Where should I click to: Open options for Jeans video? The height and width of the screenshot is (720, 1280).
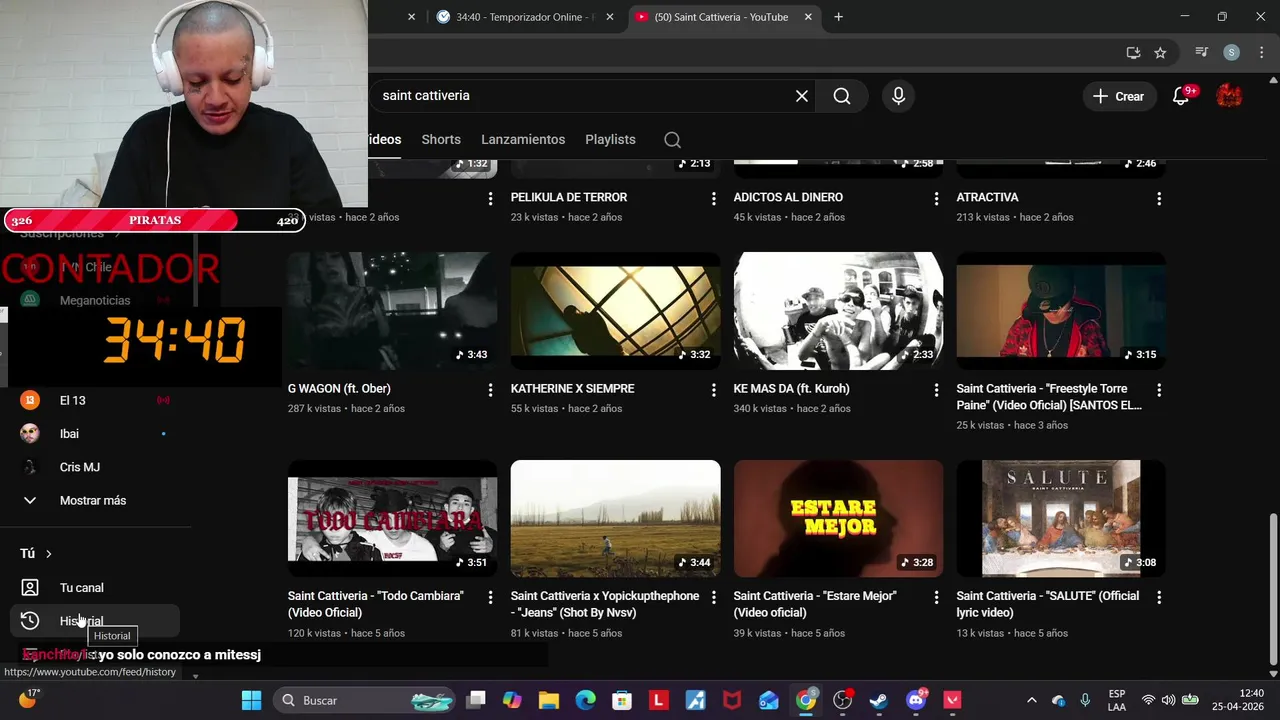[x=713, y=597]
